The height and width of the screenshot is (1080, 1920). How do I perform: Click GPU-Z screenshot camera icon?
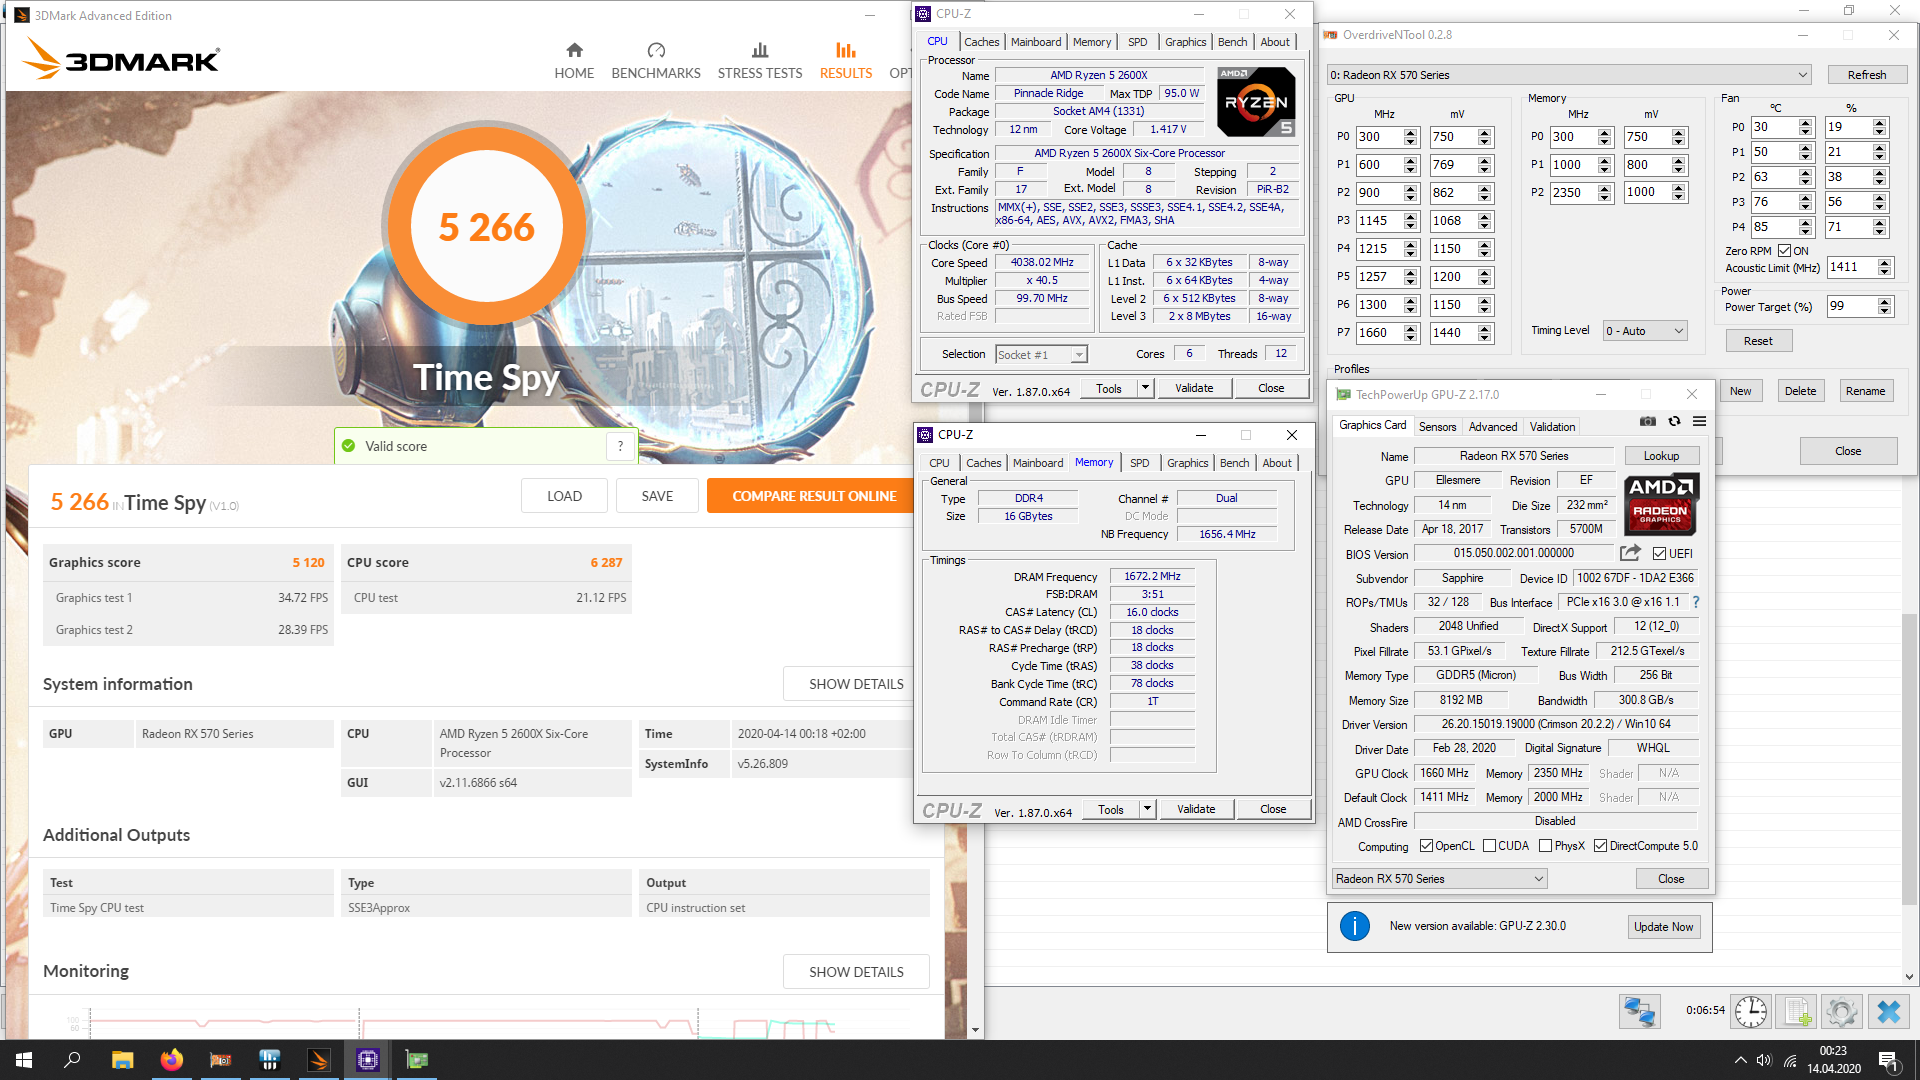point(1648,422)
